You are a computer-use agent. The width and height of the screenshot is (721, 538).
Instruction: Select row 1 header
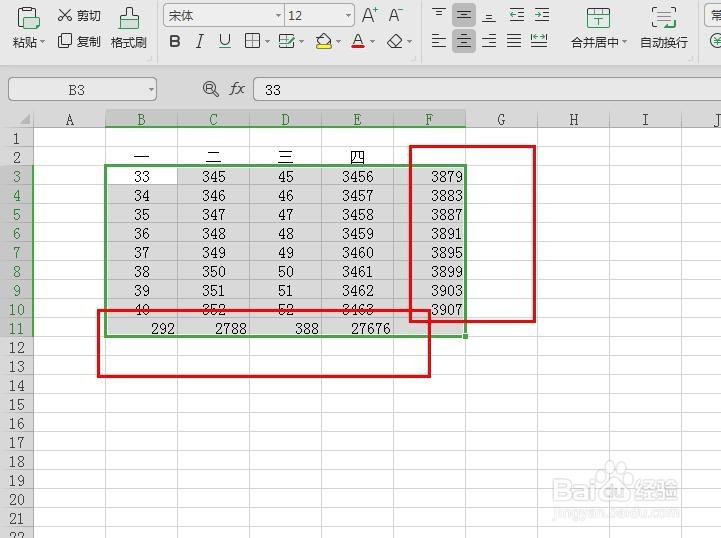17,138
